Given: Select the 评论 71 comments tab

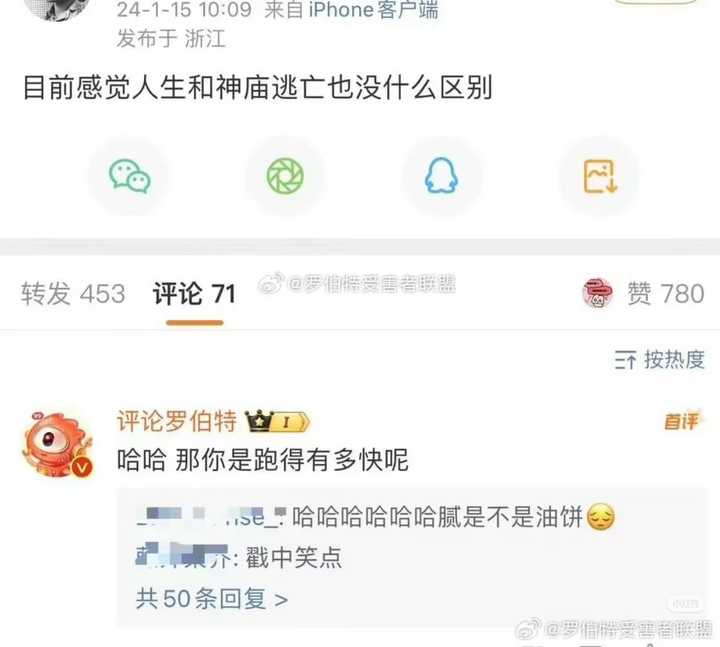Looking at the screenshot, I should (194, 294).
